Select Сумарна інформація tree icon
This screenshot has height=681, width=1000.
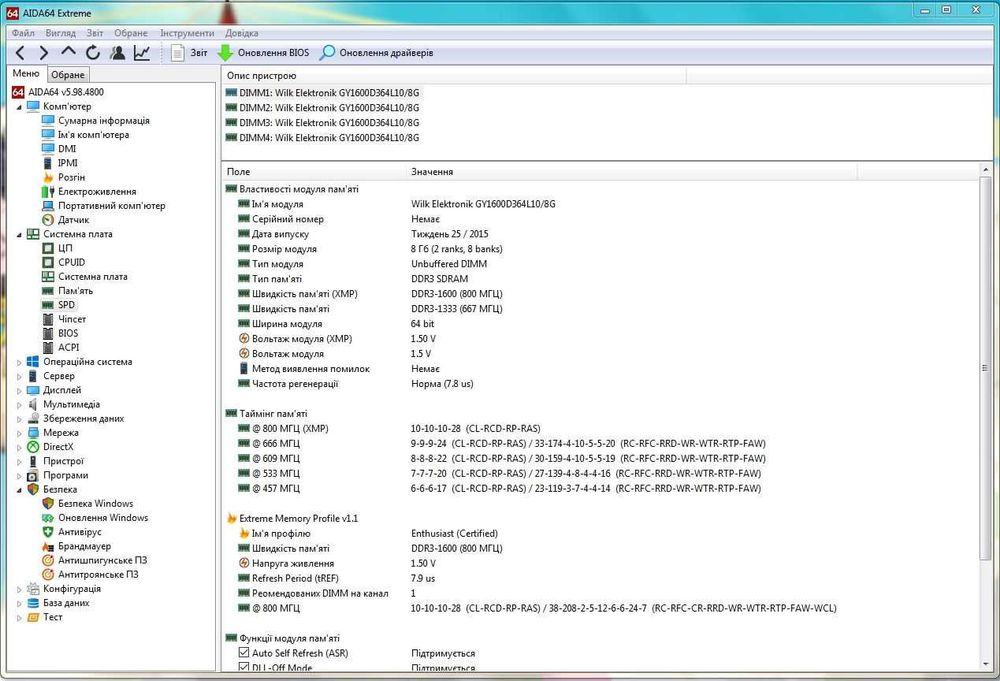[x=48, y=121]
